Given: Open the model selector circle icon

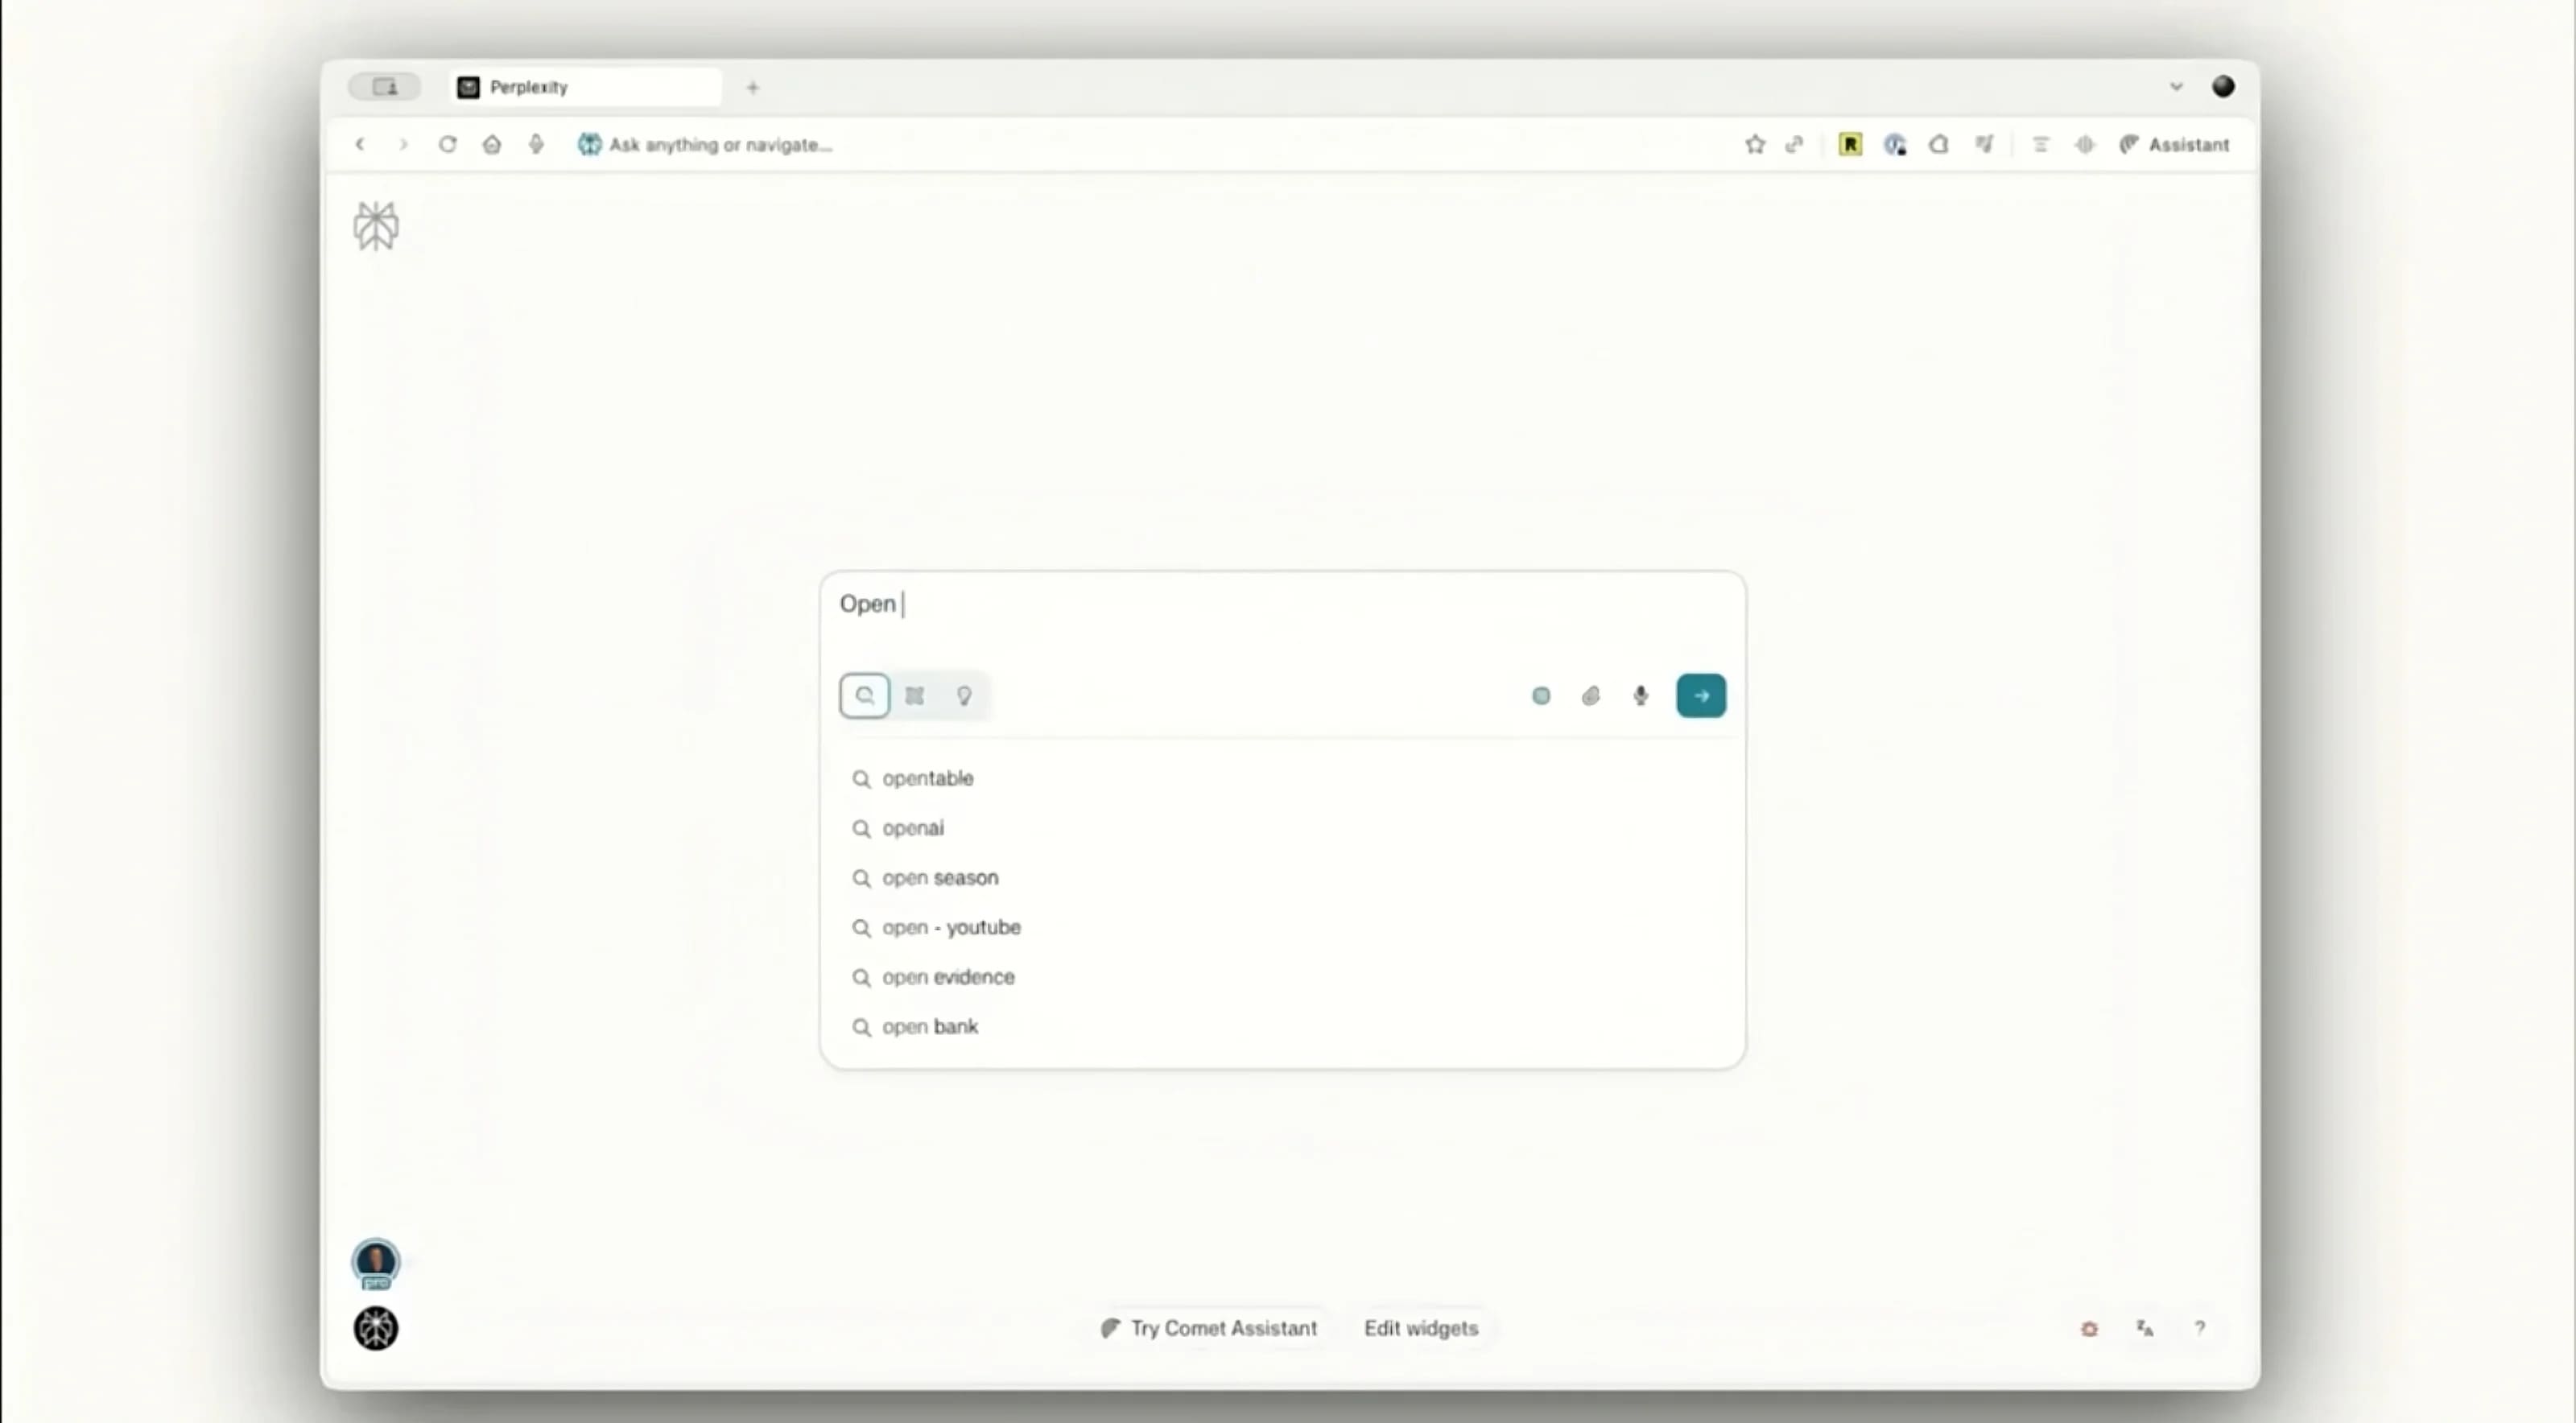Looking at the screenshot, I should coord(1541,696).
